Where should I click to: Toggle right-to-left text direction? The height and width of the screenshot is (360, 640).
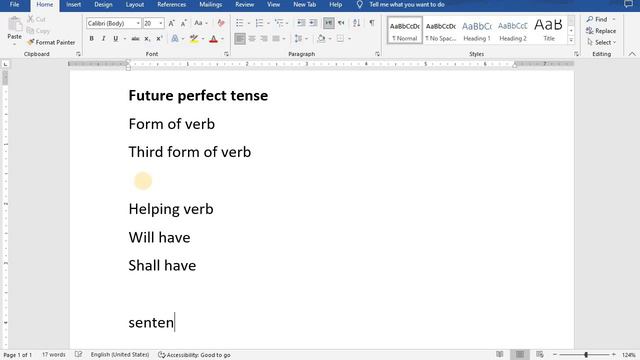tap(341, 23)
